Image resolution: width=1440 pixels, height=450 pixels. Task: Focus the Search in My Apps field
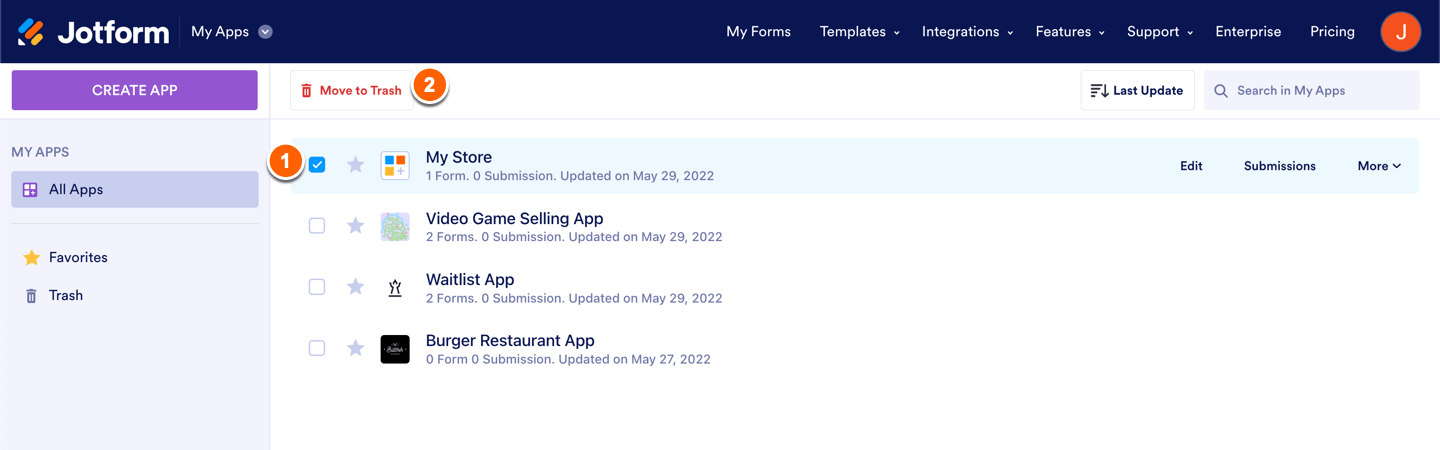point(1322,91)
